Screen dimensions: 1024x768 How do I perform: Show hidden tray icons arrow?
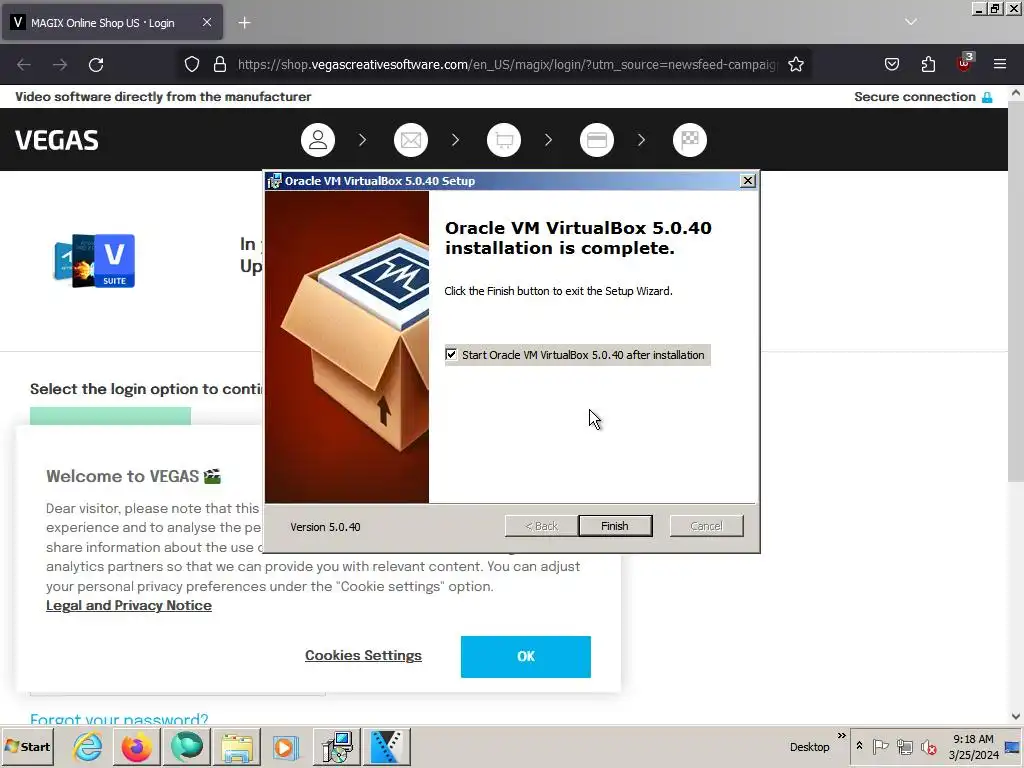[859, 746]
